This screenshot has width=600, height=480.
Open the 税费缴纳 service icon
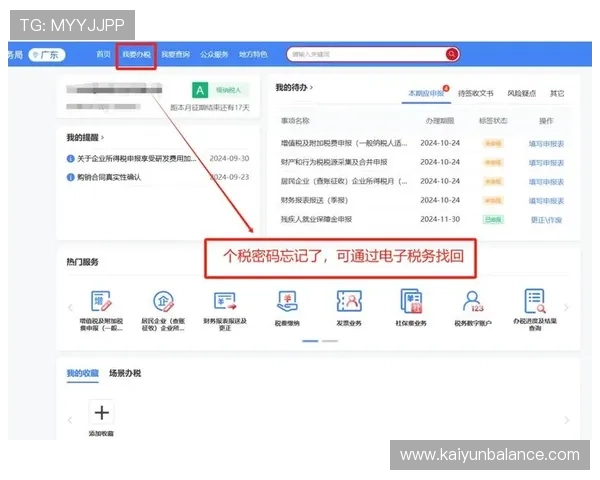click(287, 302)
